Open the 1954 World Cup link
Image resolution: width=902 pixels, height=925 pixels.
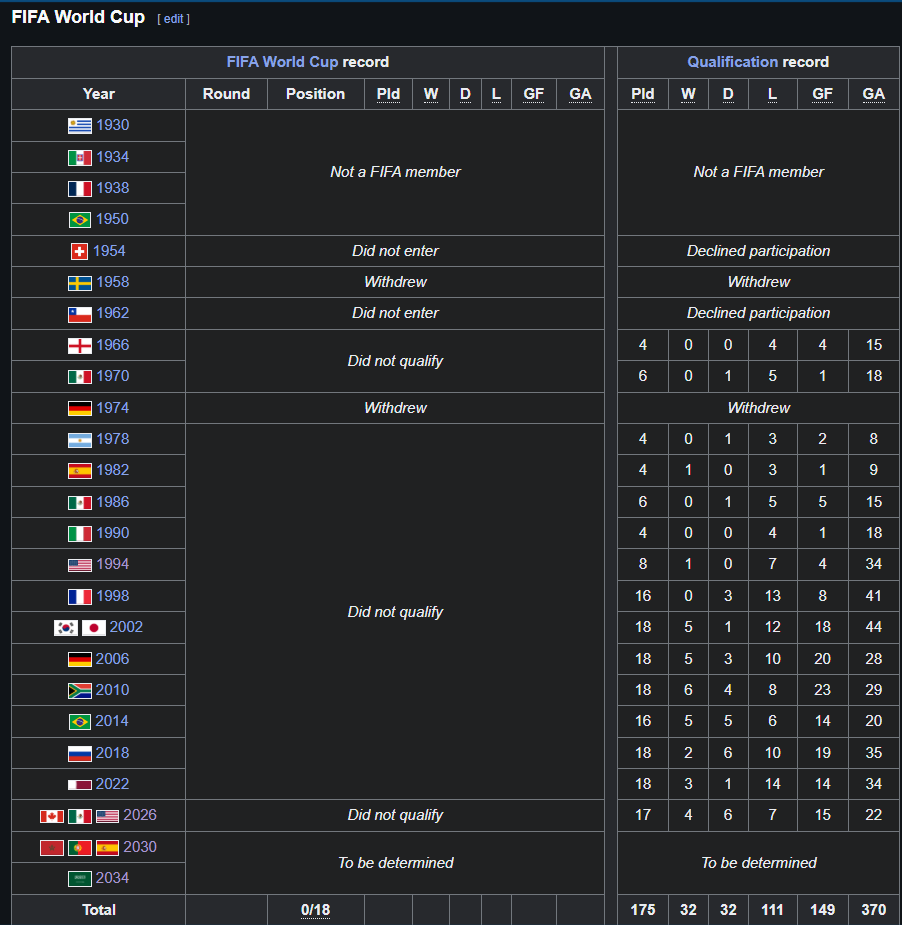click(109, 251)
